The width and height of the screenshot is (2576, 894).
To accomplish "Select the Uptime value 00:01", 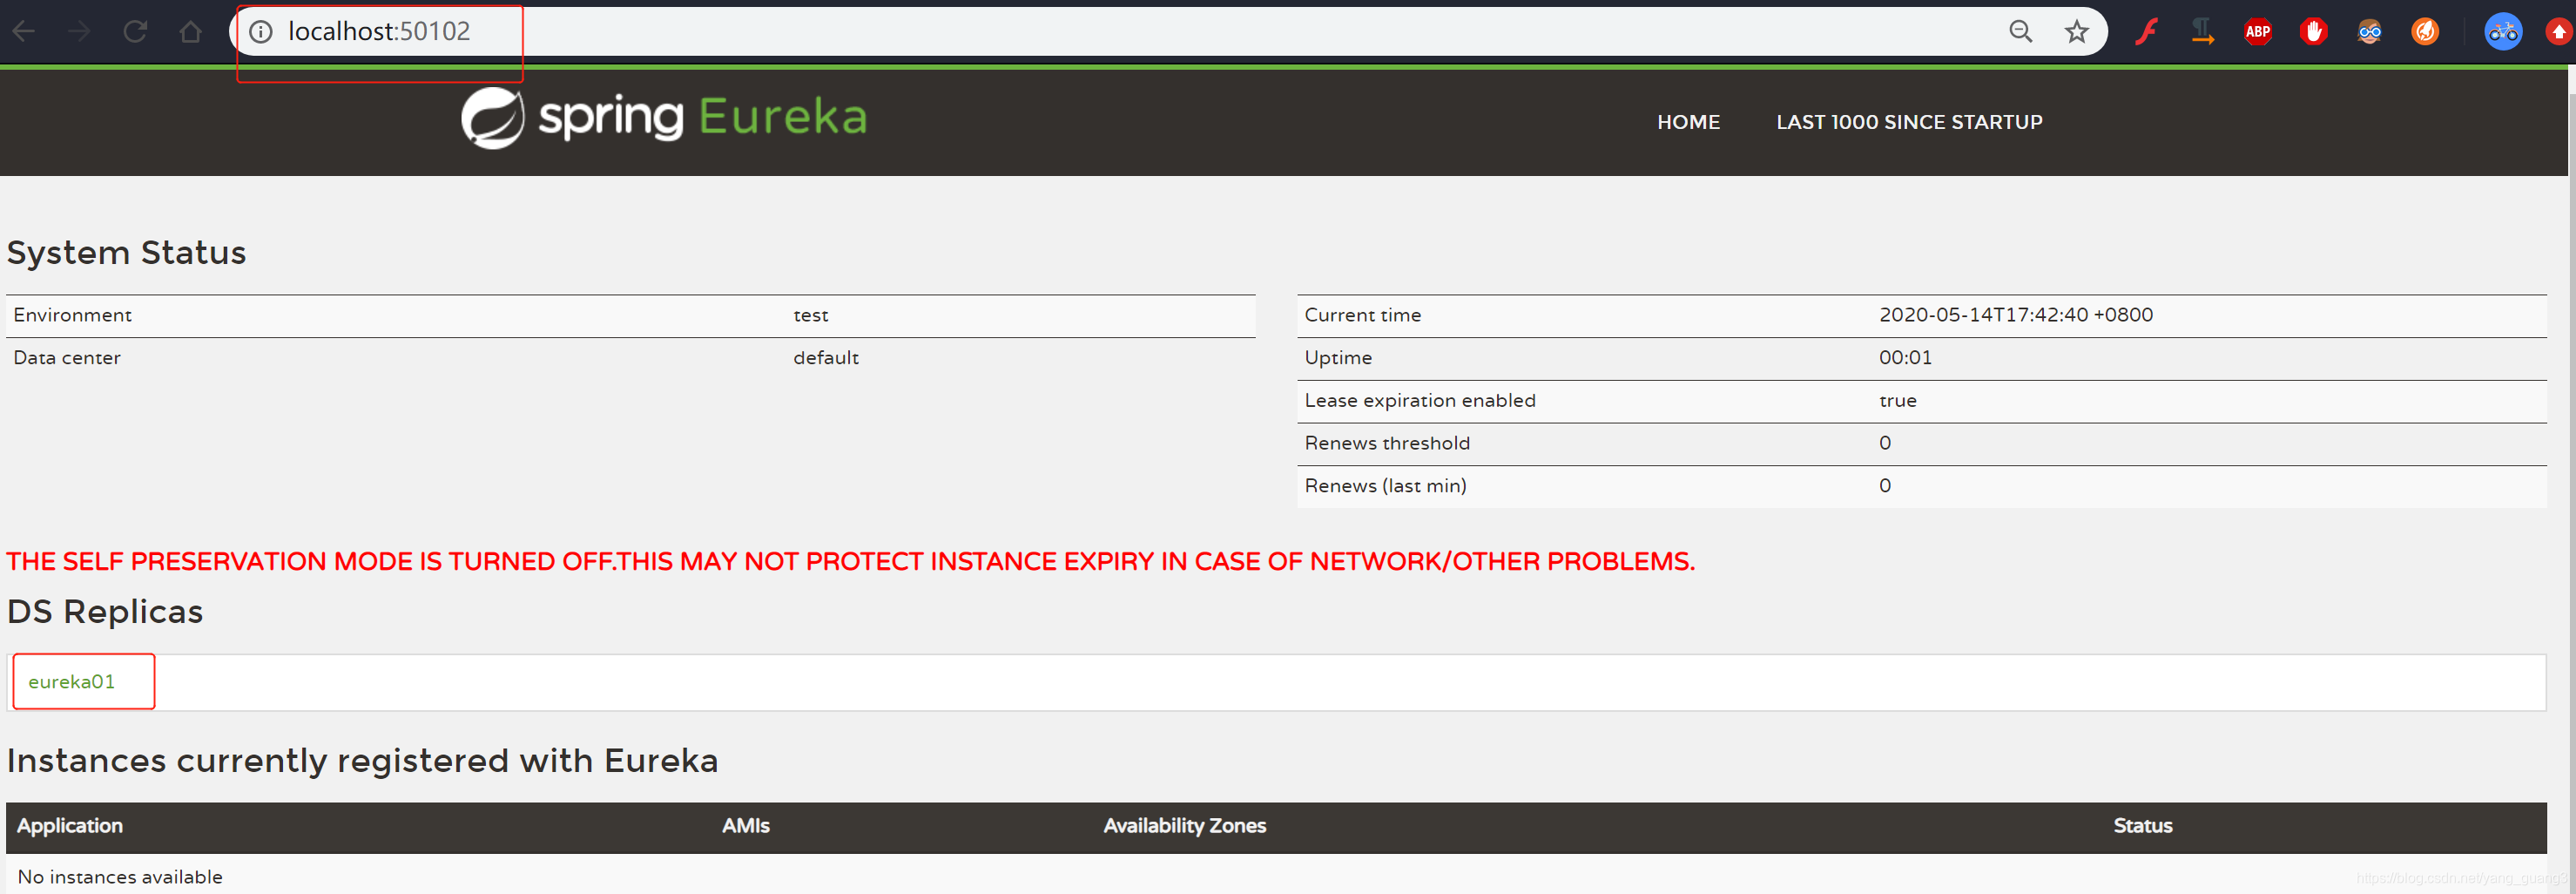I will pyautogui.click(x=1905, y=357).
